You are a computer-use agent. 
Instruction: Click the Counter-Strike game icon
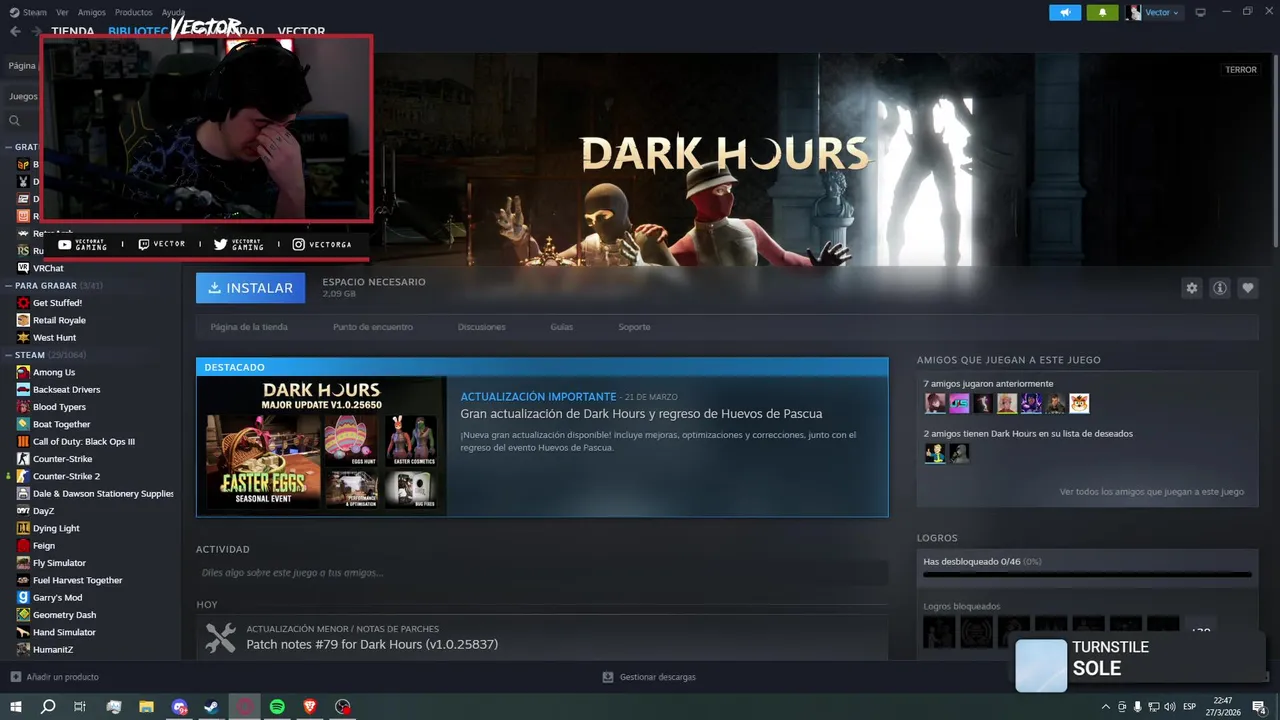[x=23, y=459]
